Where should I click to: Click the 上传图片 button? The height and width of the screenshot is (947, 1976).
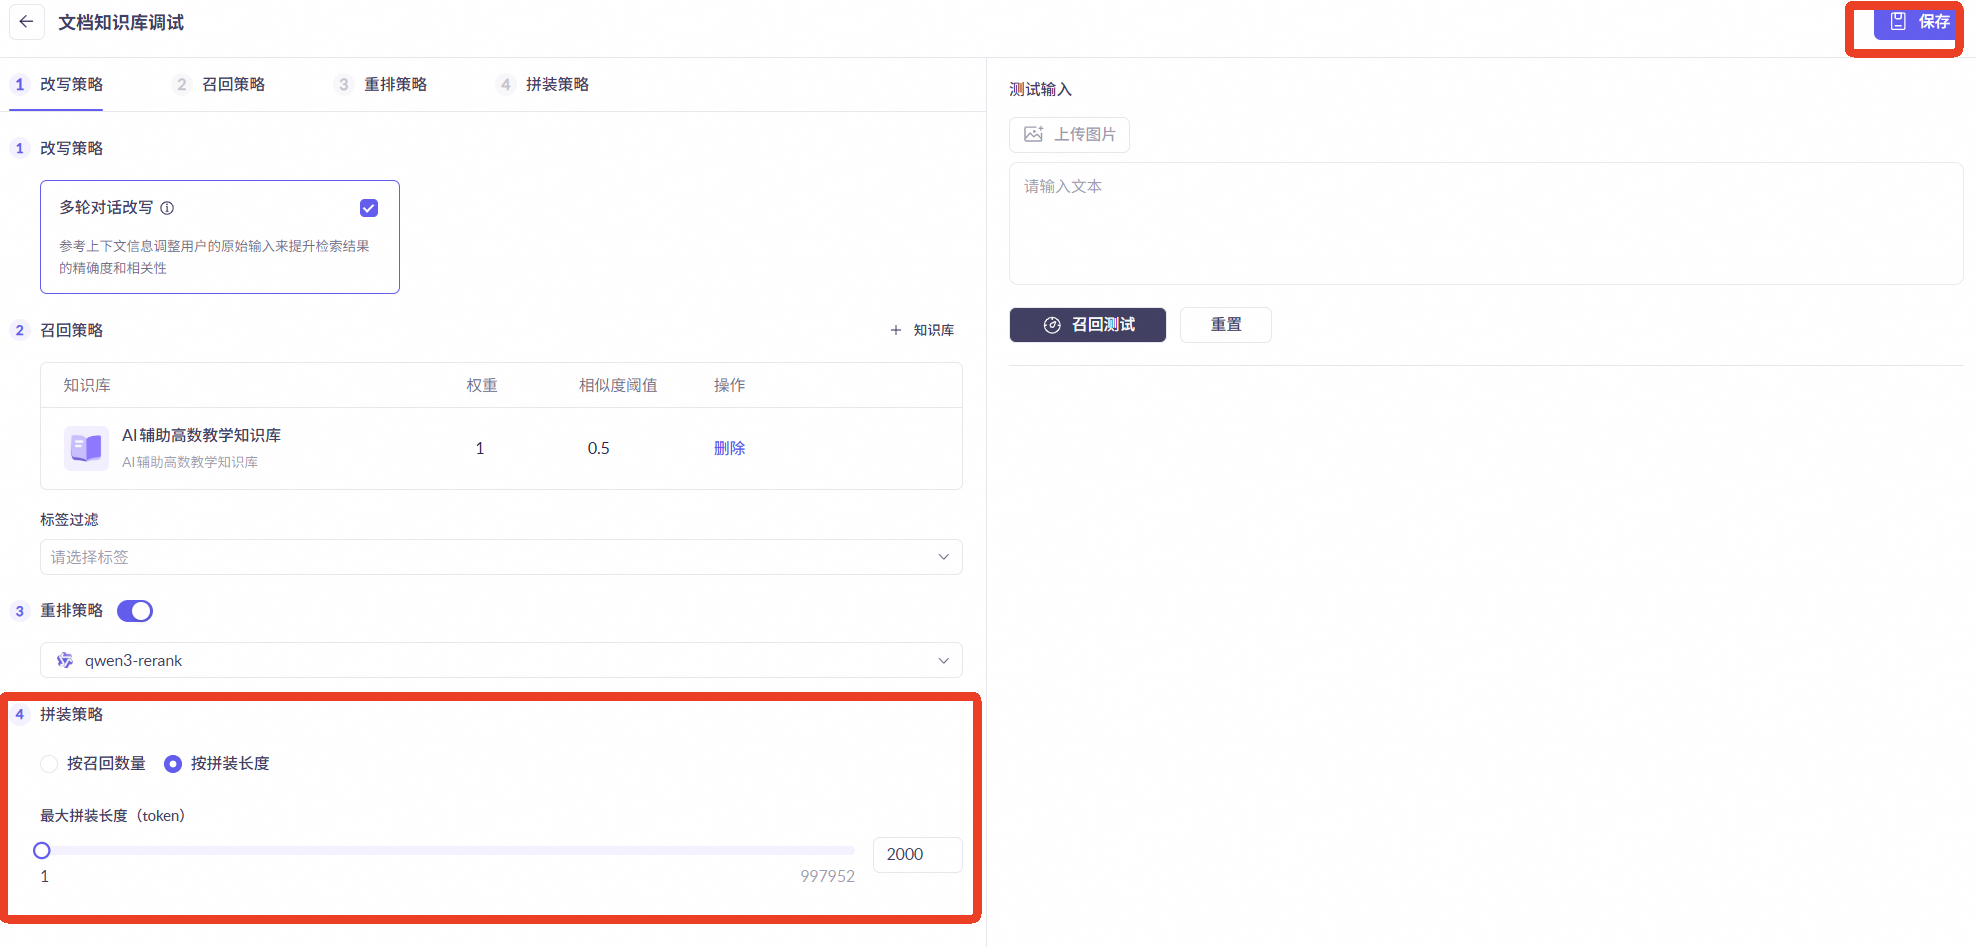tap(1069, 135)
